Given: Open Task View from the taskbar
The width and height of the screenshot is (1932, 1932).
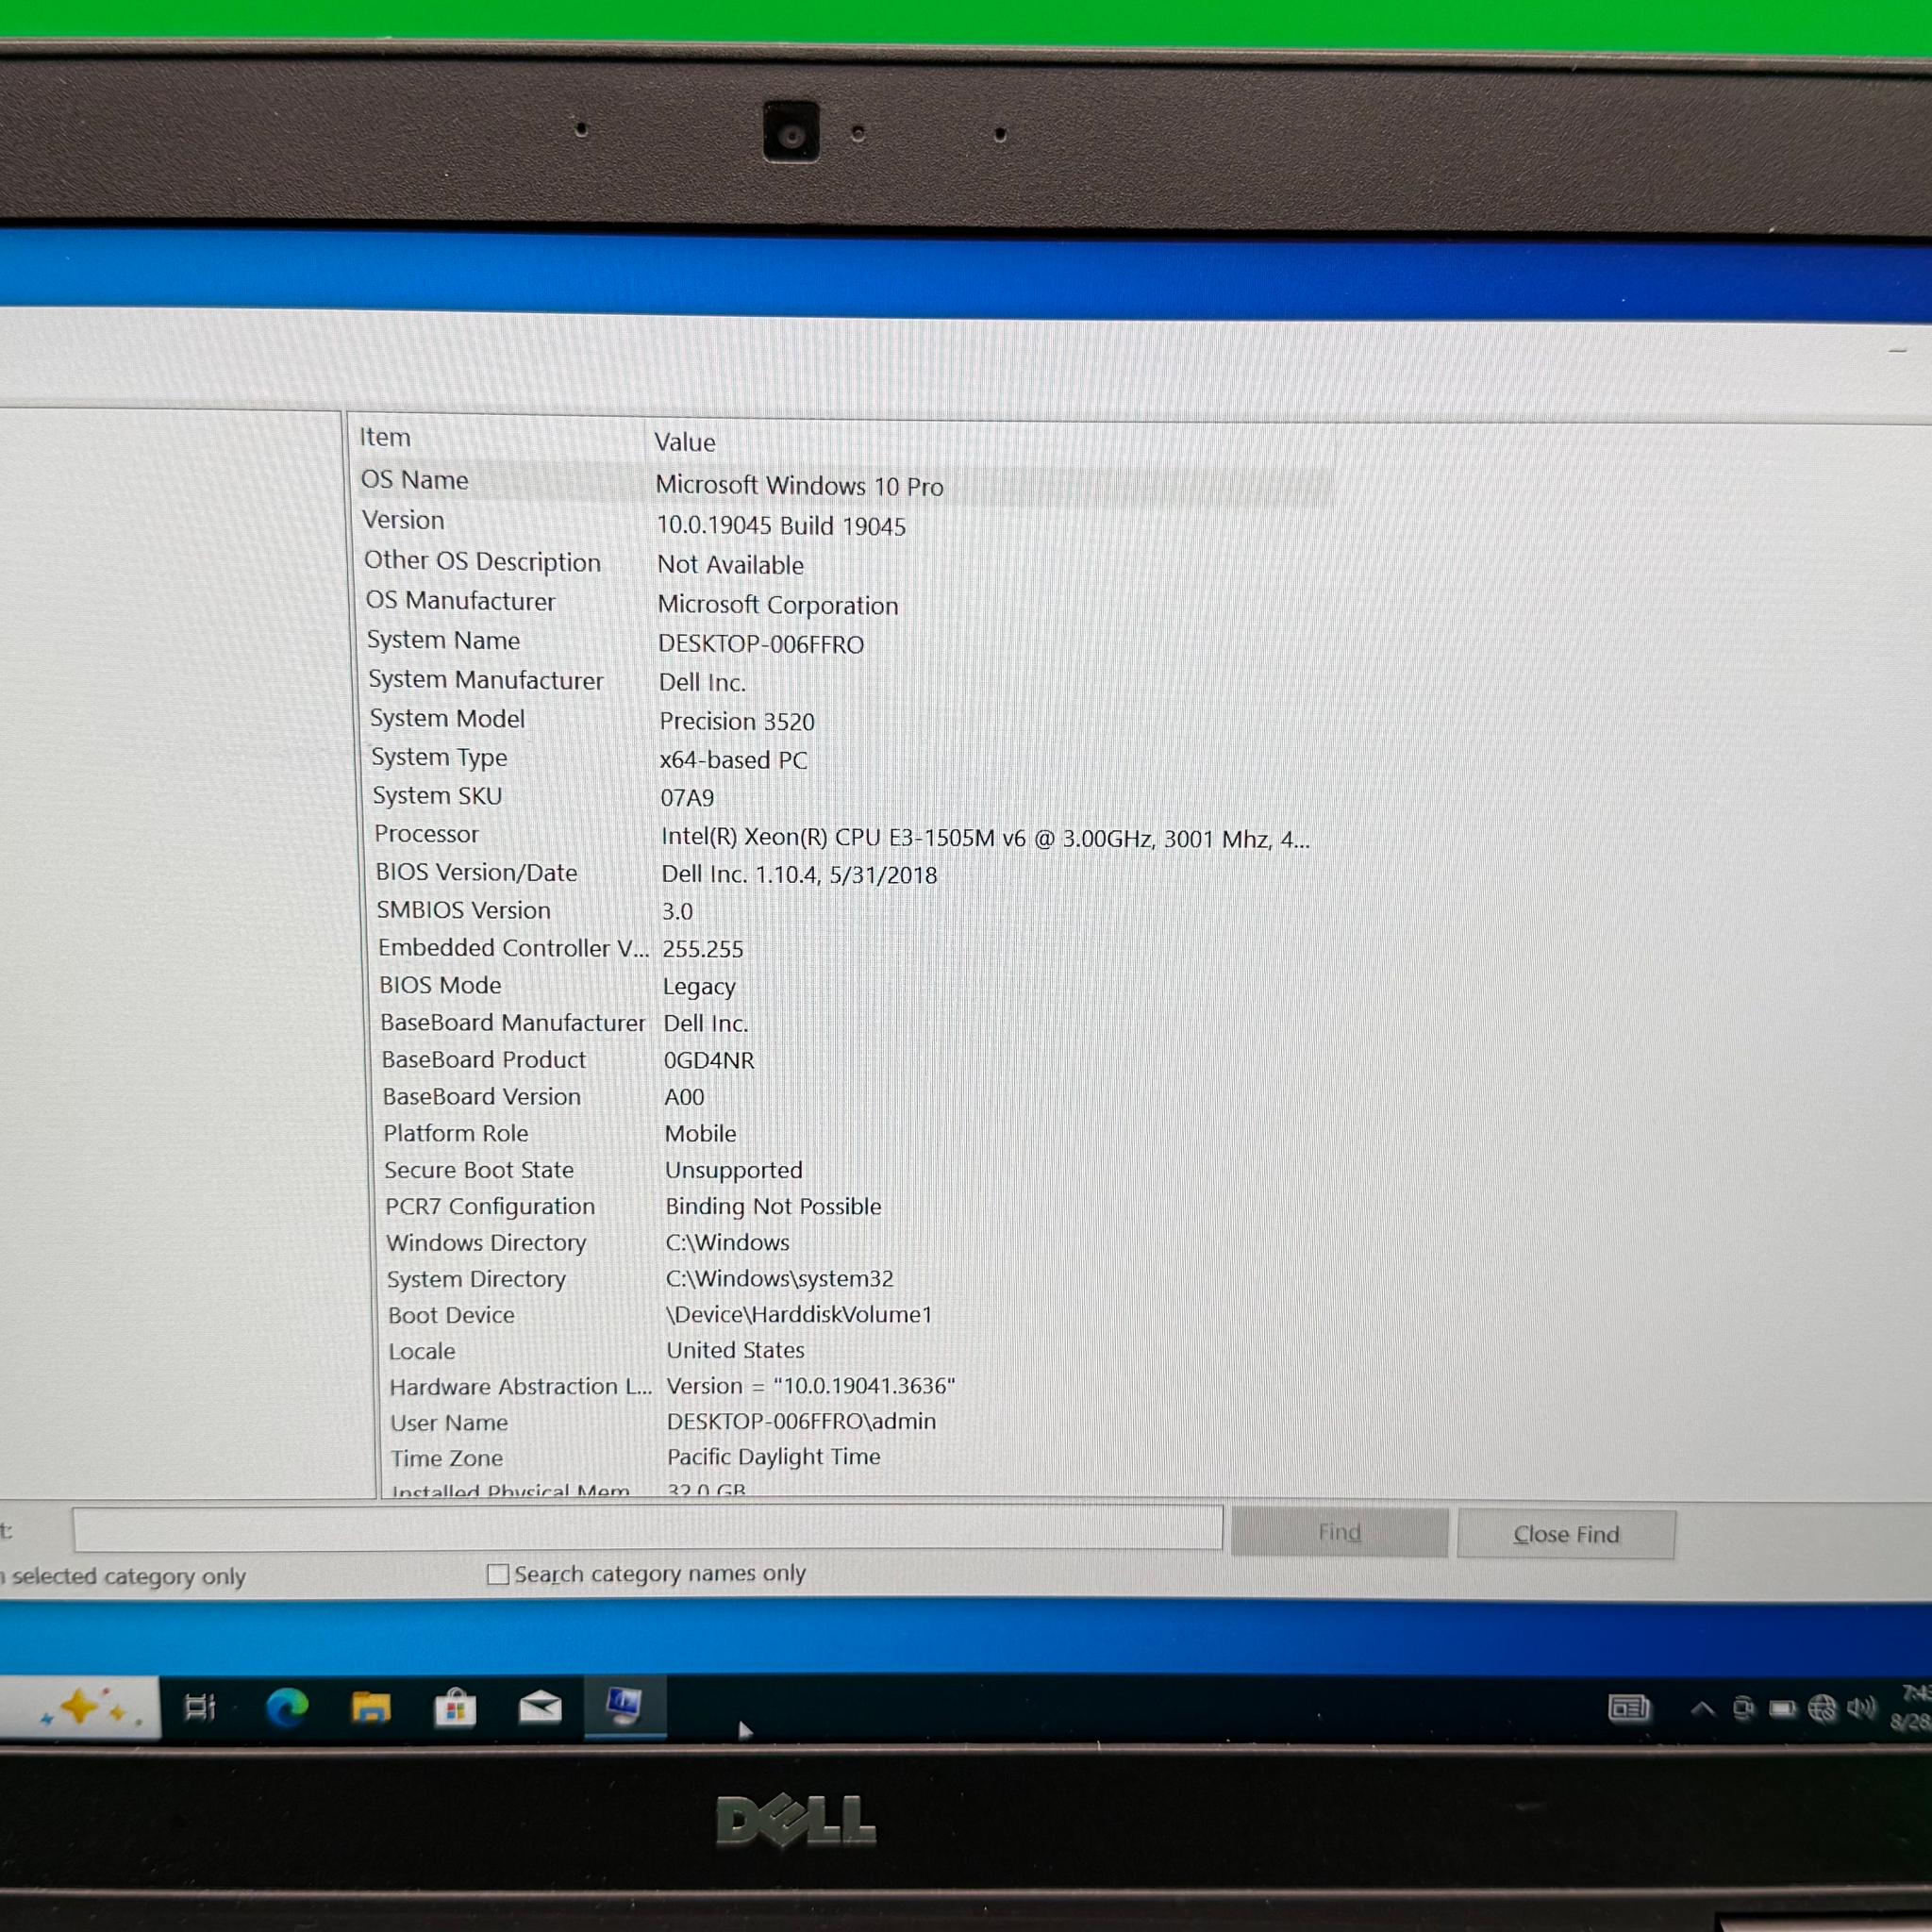Looking at the screenshot, I should tap(200, 1708).
